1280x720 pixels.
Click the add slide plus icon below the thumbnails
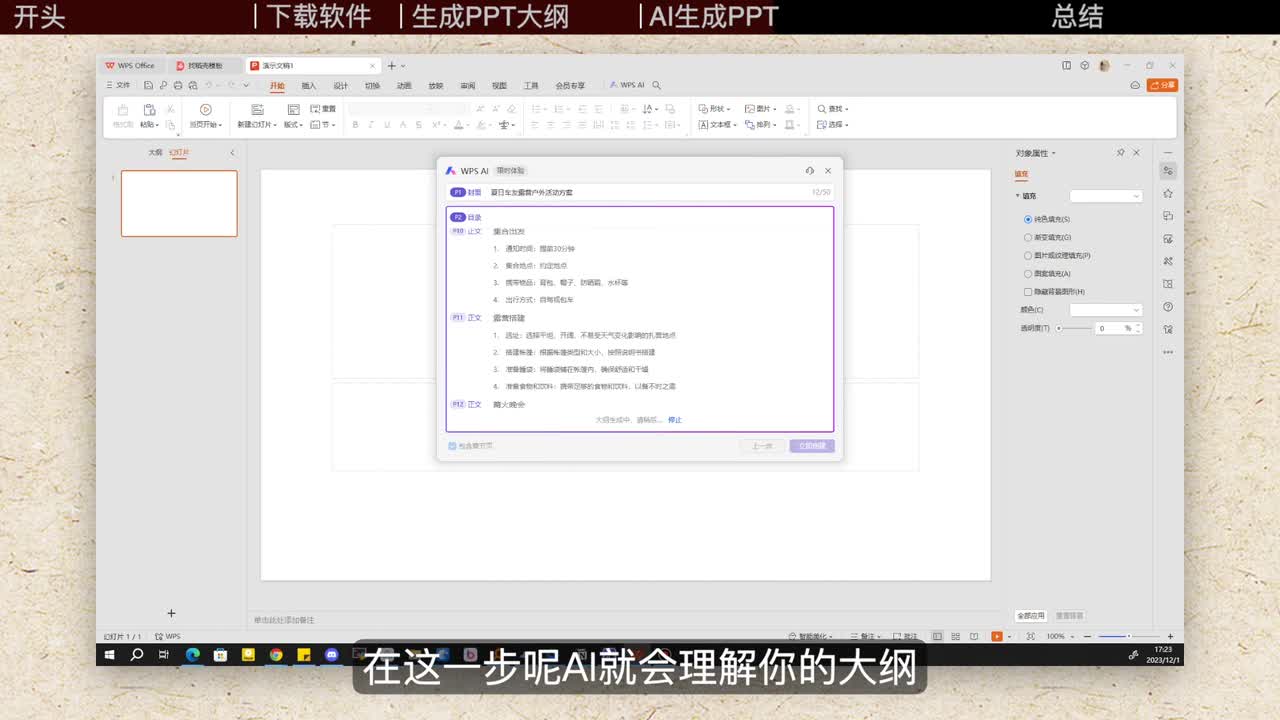171,613
